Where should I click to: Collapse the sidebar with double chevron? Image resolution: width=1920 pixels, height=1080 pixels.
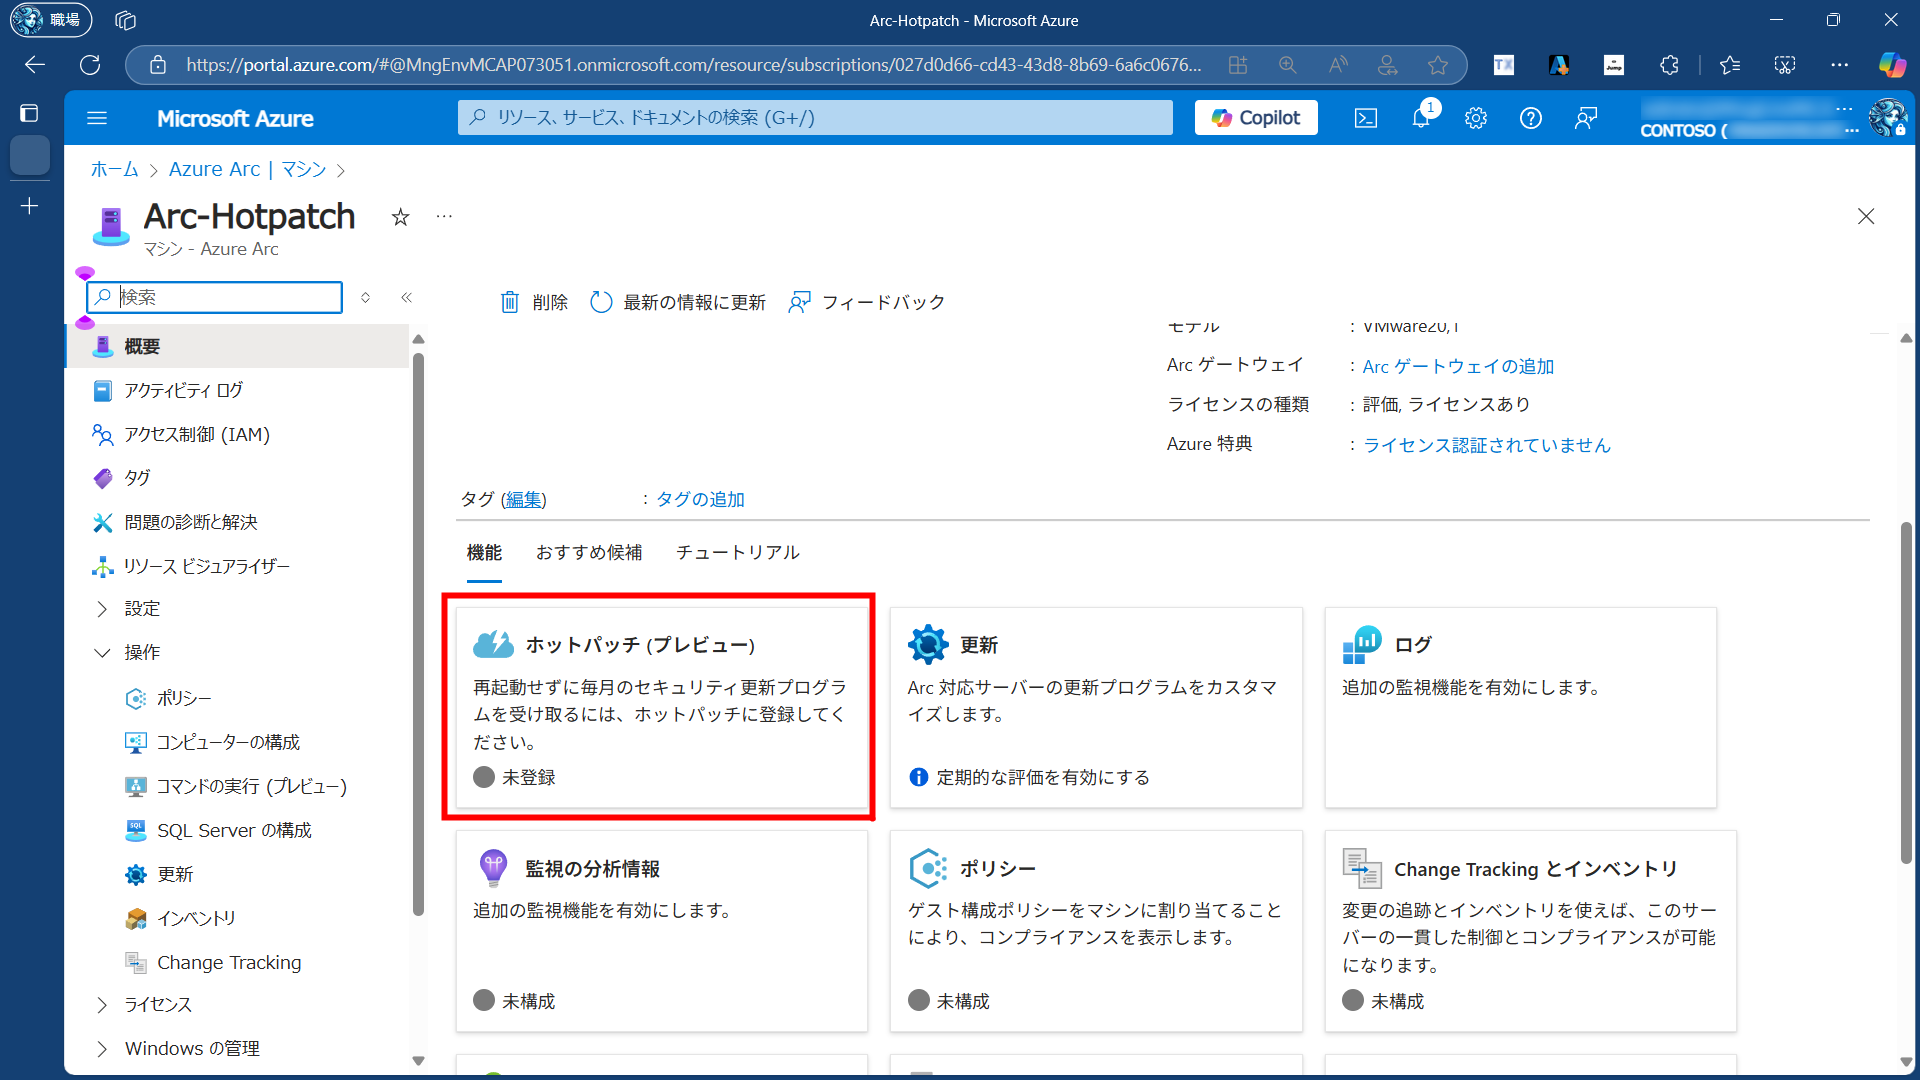click(407, 297)
